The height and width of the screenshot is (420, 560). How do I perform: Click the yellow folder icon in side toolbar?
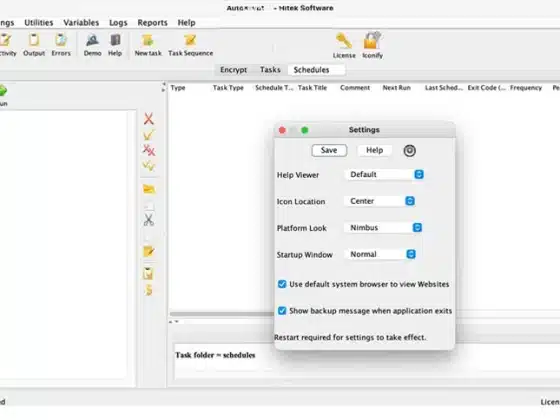pyautogui.click(x=149, y=189)
